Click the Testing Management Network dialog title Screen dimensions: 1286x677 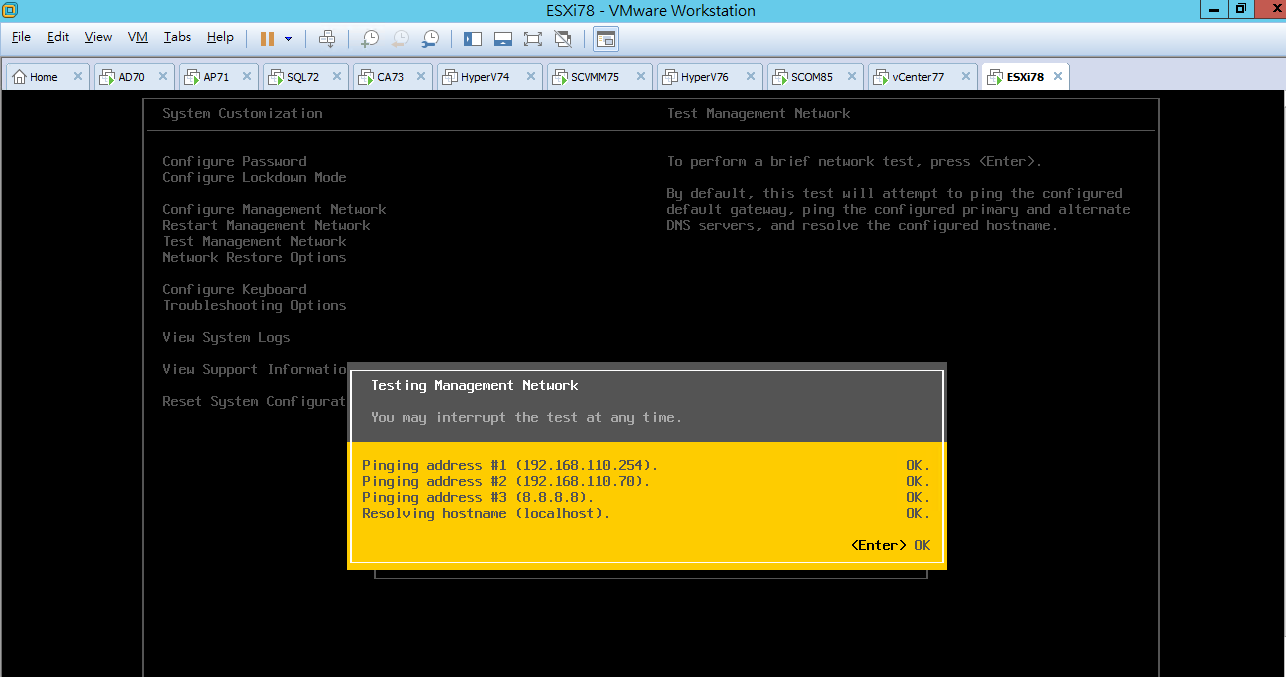coord(475,385)
